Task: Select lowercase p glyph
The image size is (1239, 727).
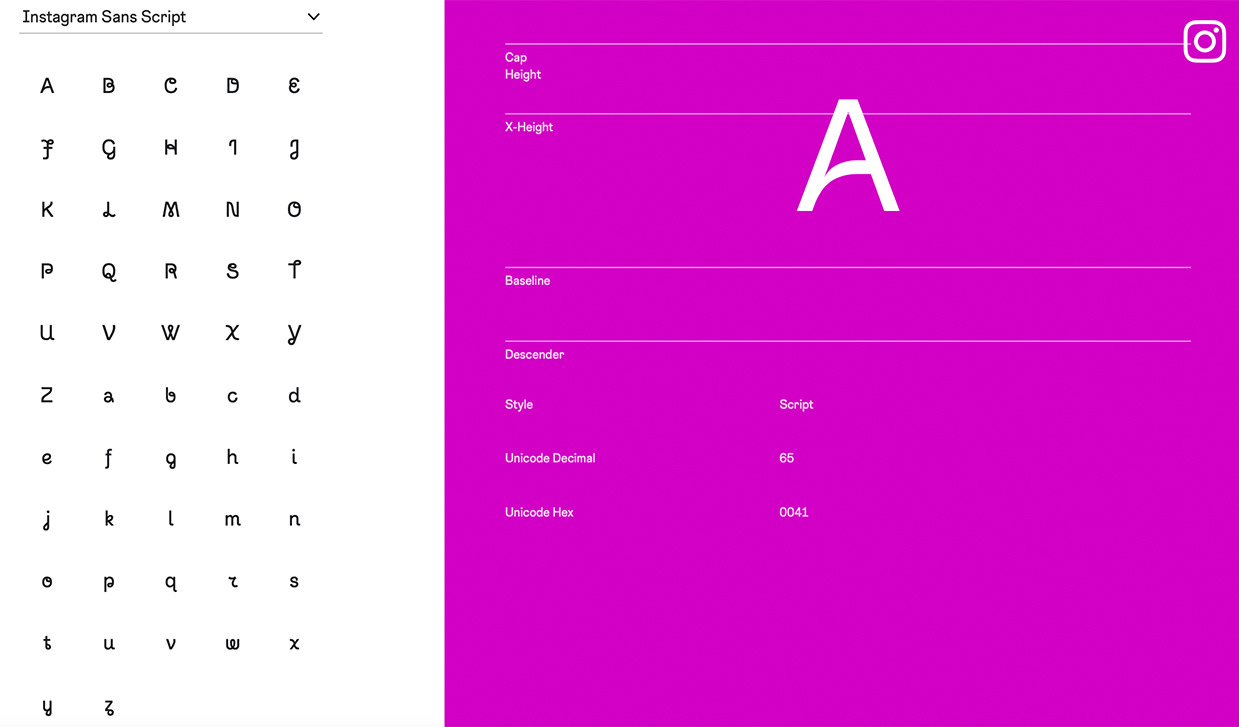Action: point(109,584)
